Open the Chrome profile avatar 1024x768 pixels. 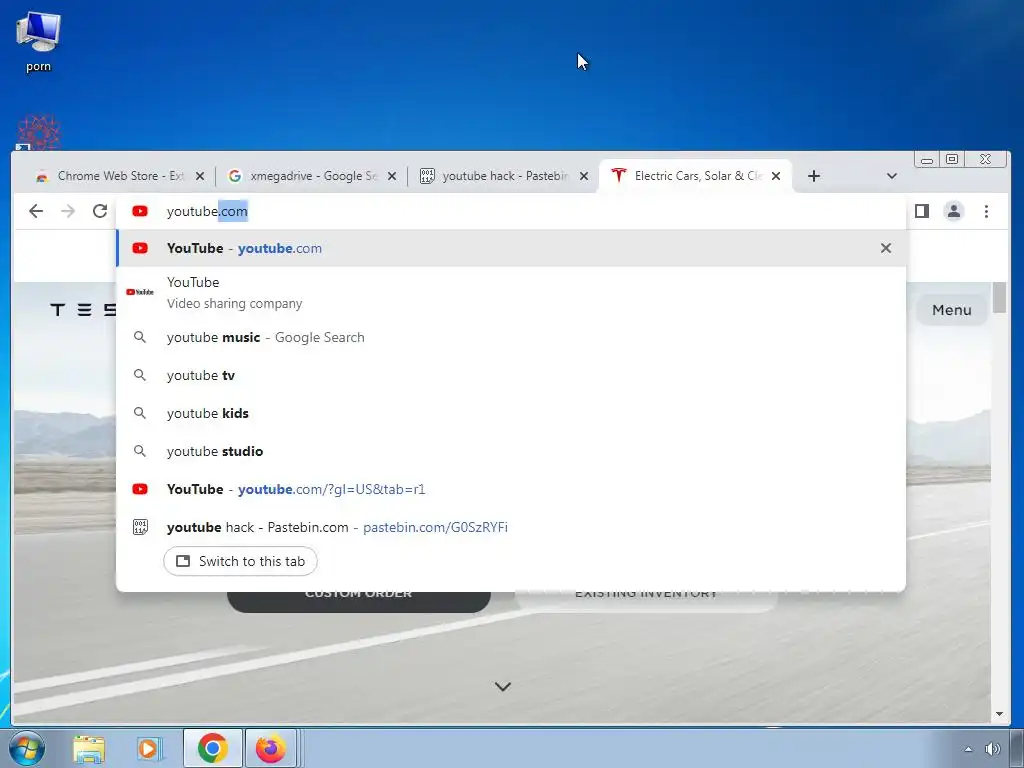point(953,211)
